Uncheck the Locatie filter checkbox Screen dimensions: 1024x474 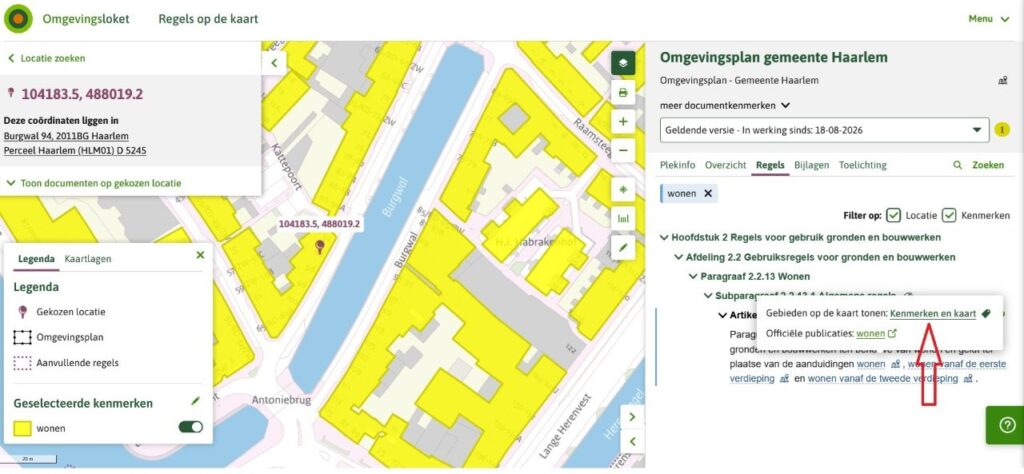[x=893, y=215]
